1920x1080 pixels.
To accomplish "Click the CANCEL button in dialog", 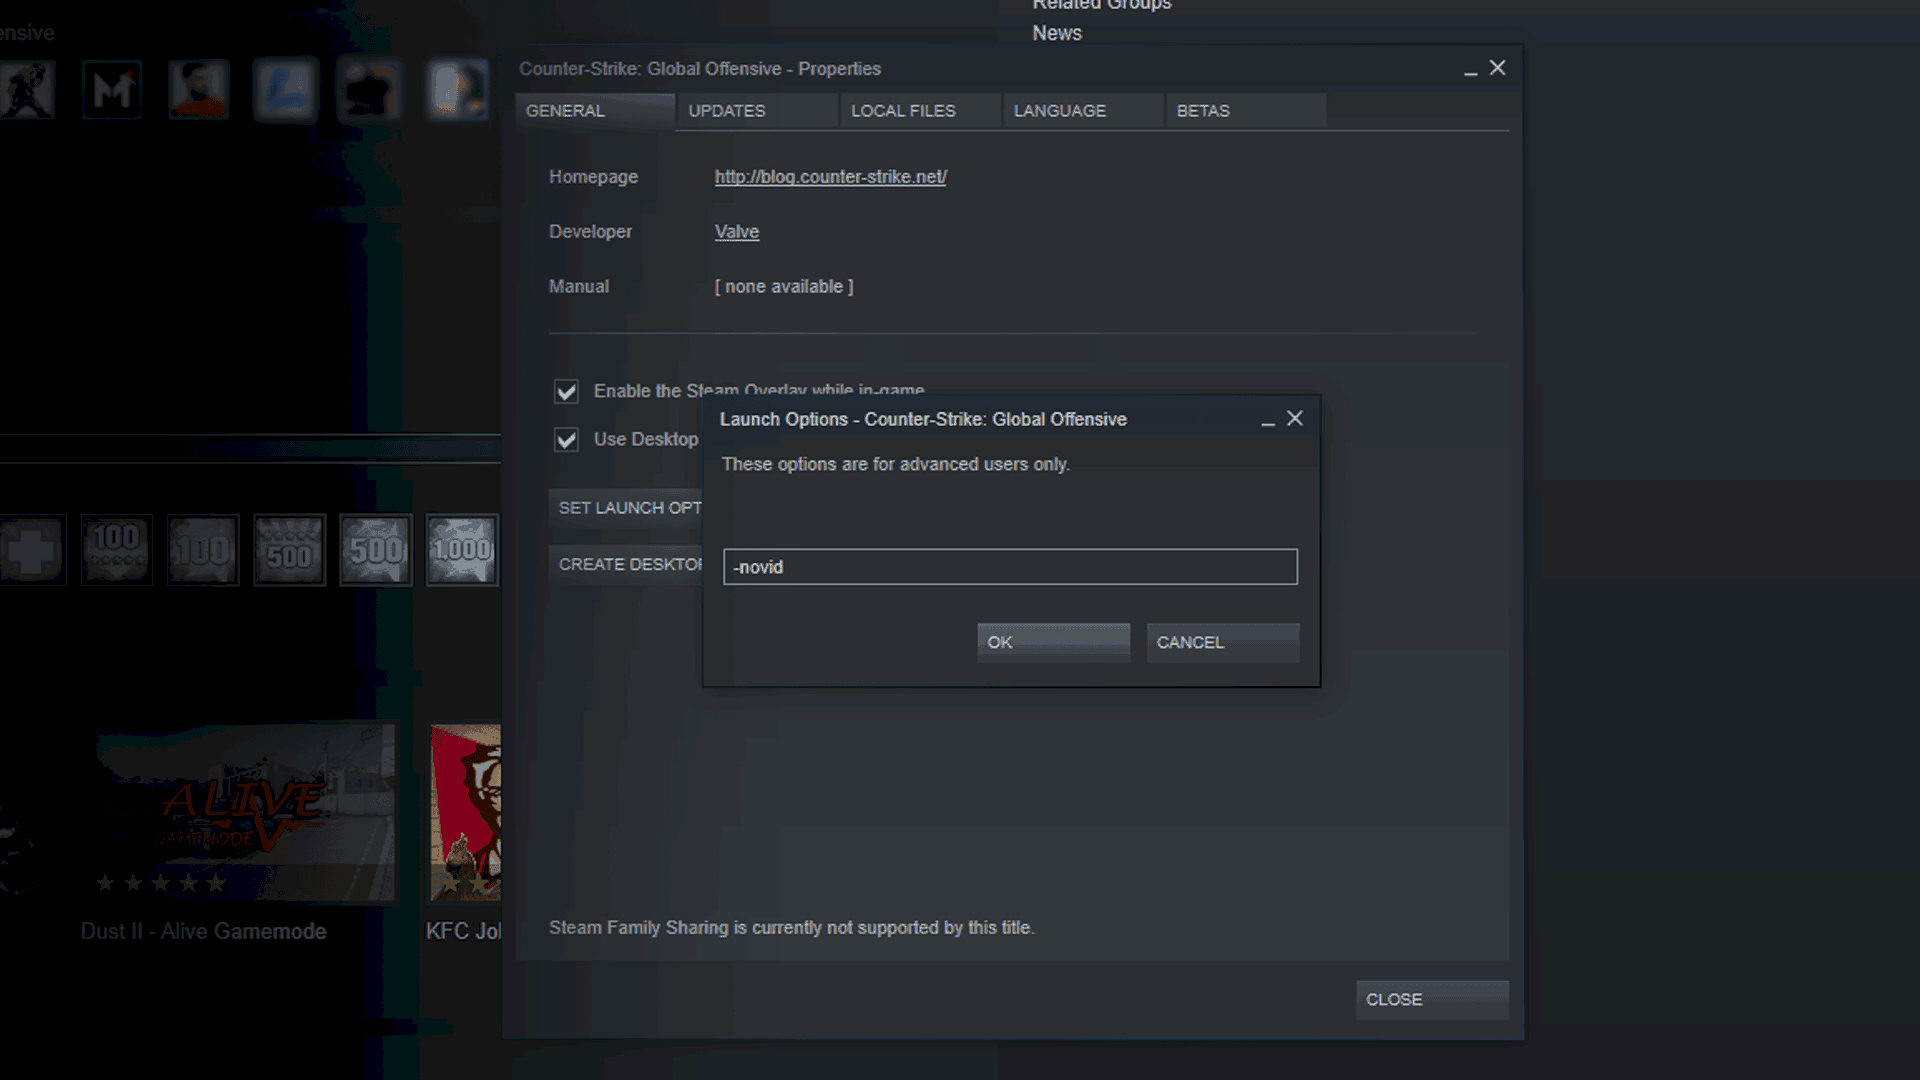I will tap(1189, 642).
